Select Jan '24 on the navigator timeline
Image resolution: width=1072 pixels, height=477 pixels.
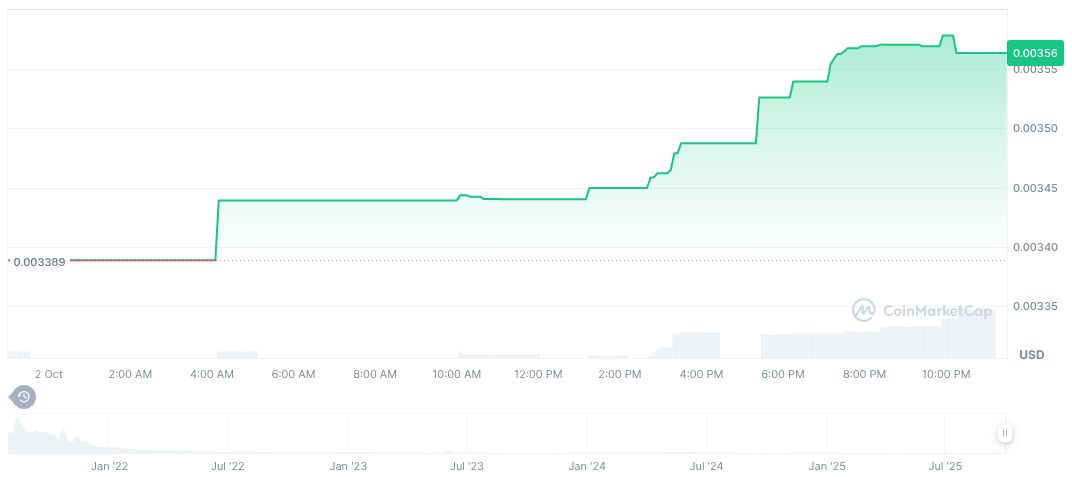(587, 466)
